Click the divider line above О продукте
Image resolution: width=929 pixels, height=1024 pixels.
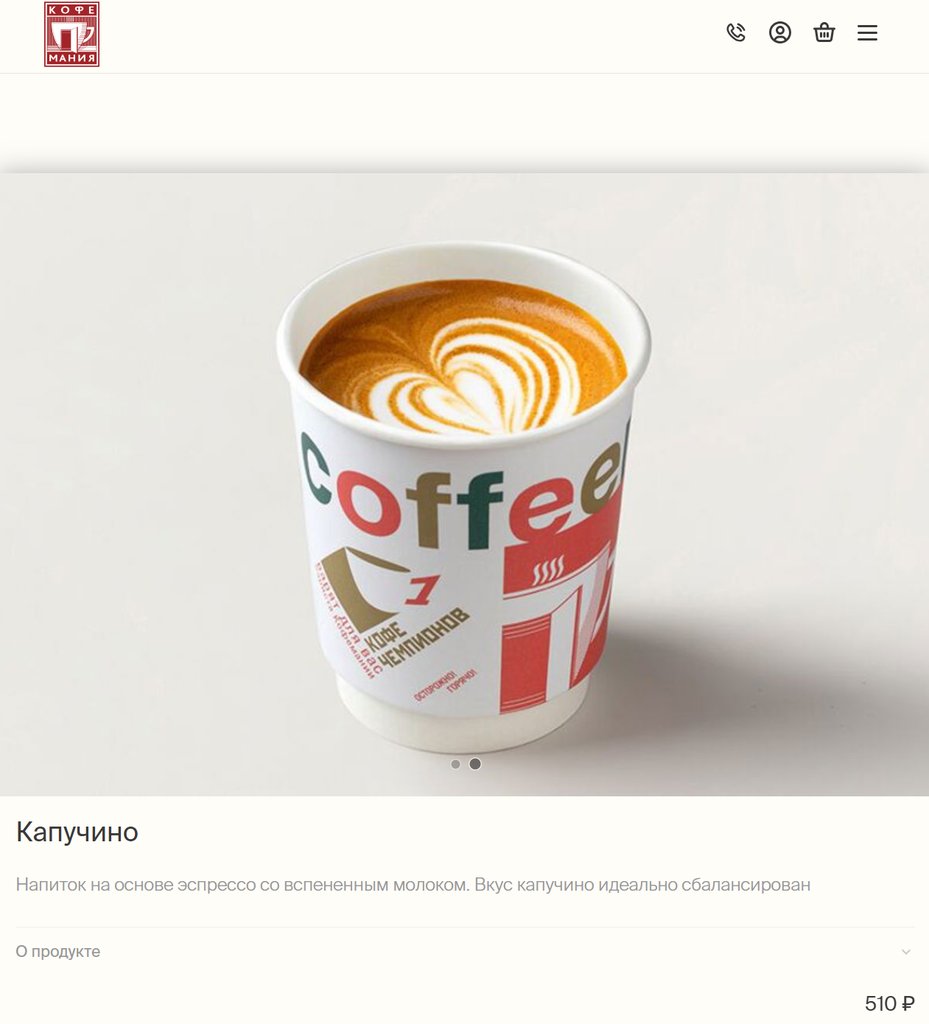pyautogui.click(x=464, y=927)
